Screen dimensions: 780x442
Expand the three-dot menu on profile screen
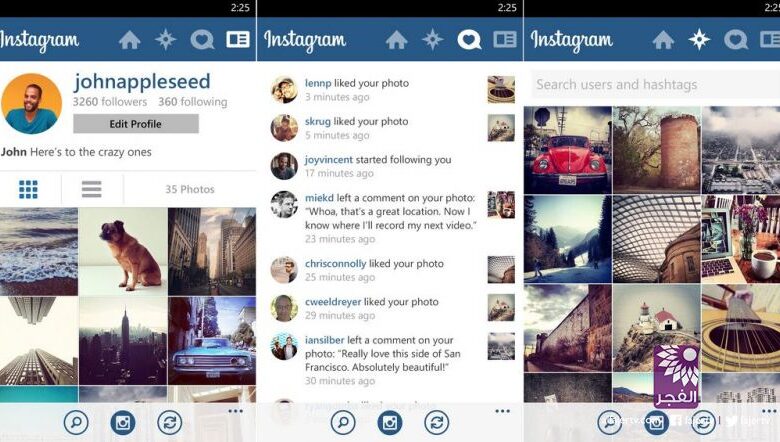[x=235, y=411]
